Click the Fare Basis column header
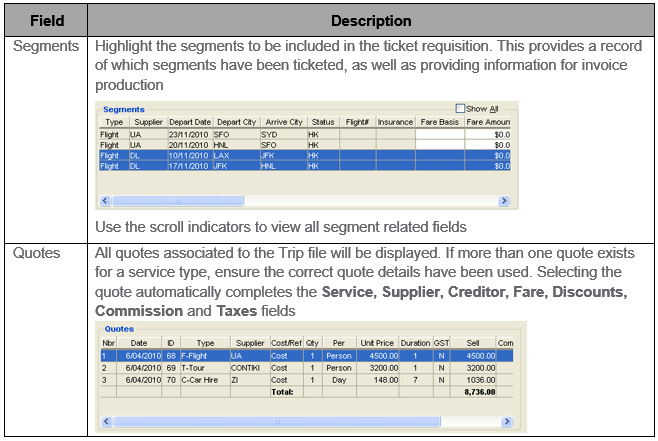The width and height of the screenshot is (658, 441). [x=440, y=122]
